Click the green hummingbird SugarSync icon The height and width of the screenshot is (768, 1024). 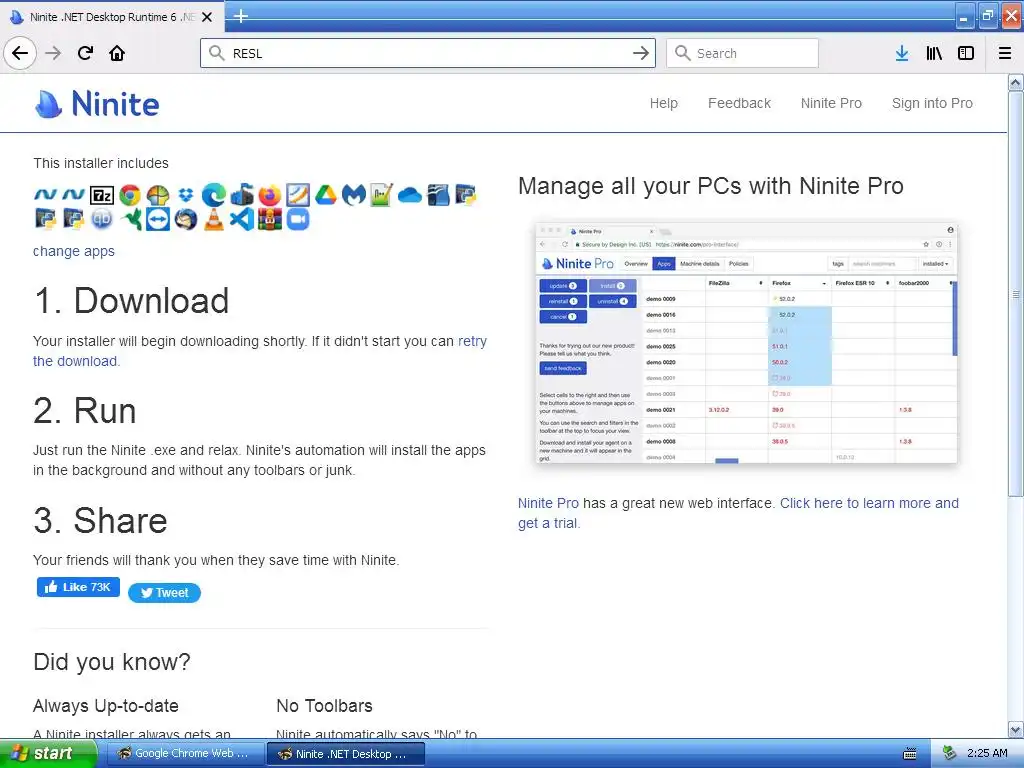tap(130, 219)
